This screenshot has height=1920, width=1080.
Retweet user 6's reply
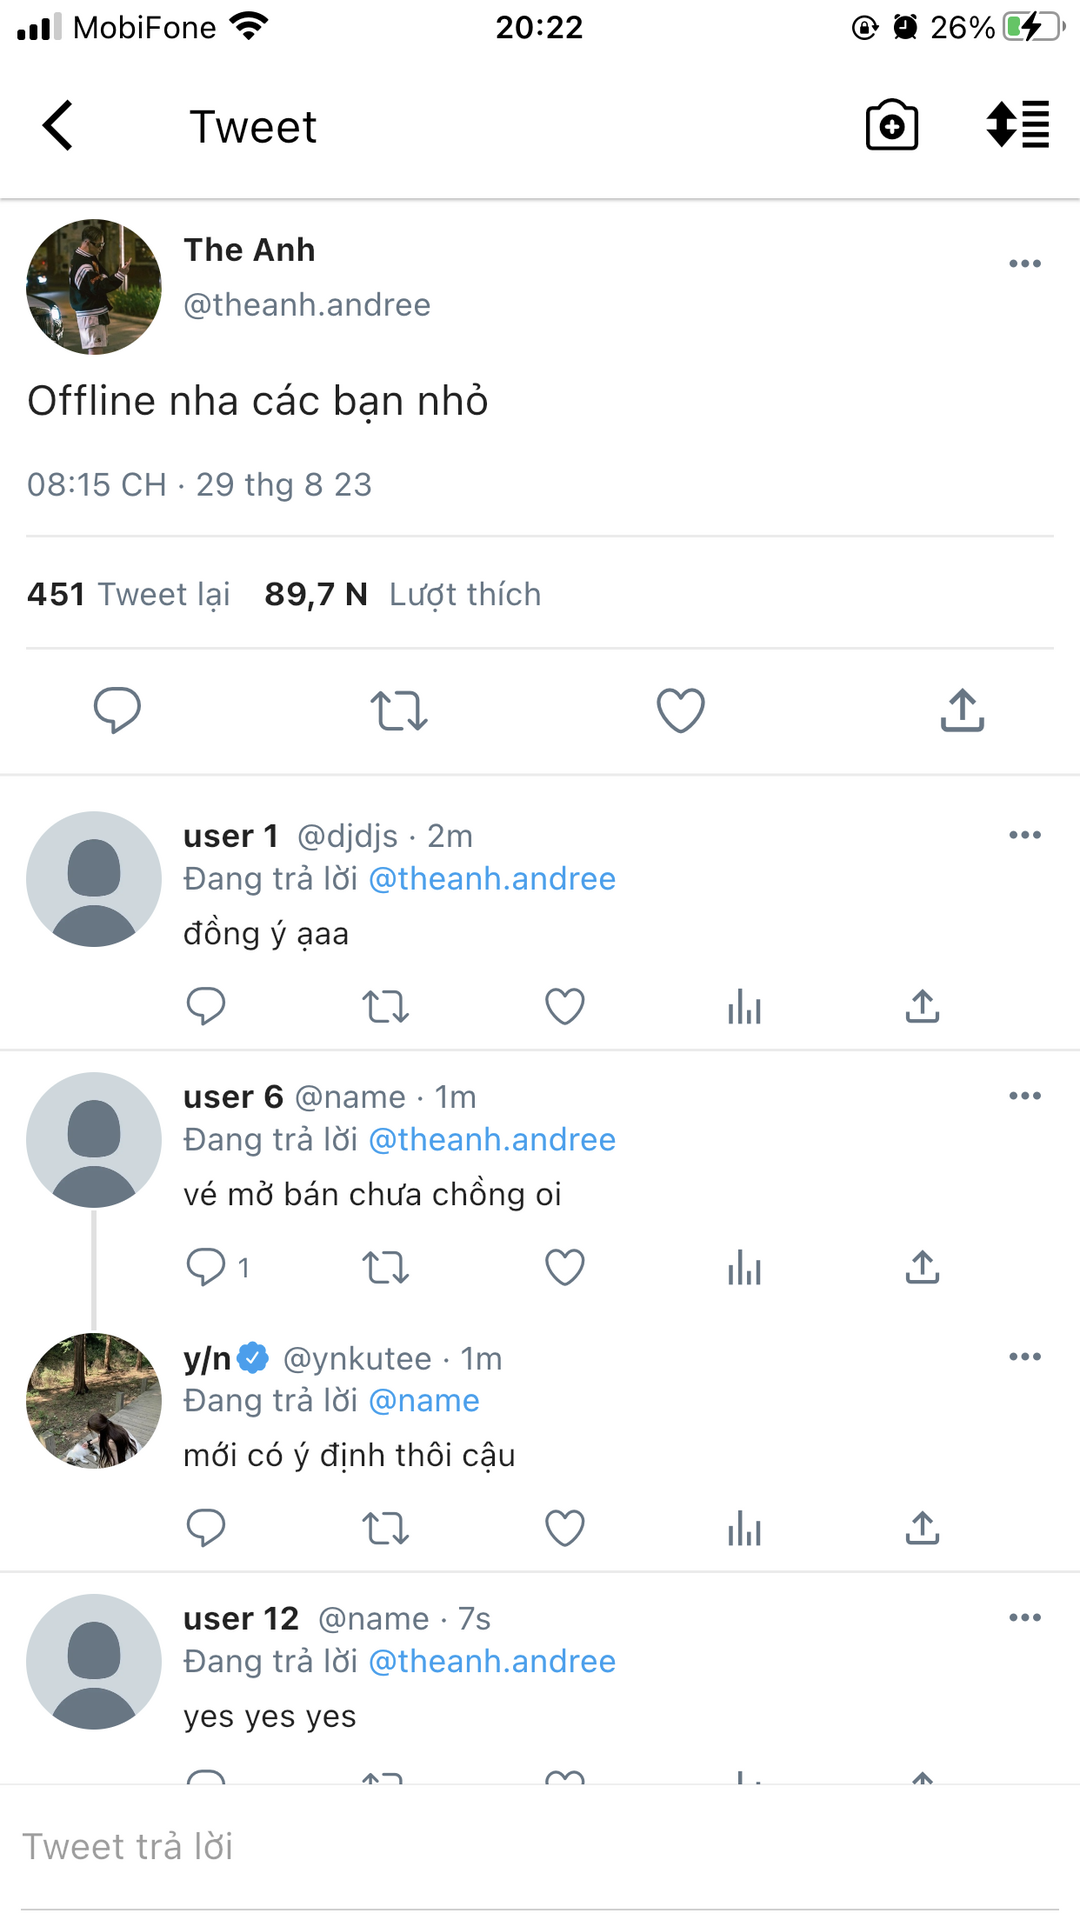pos(385,1268)
